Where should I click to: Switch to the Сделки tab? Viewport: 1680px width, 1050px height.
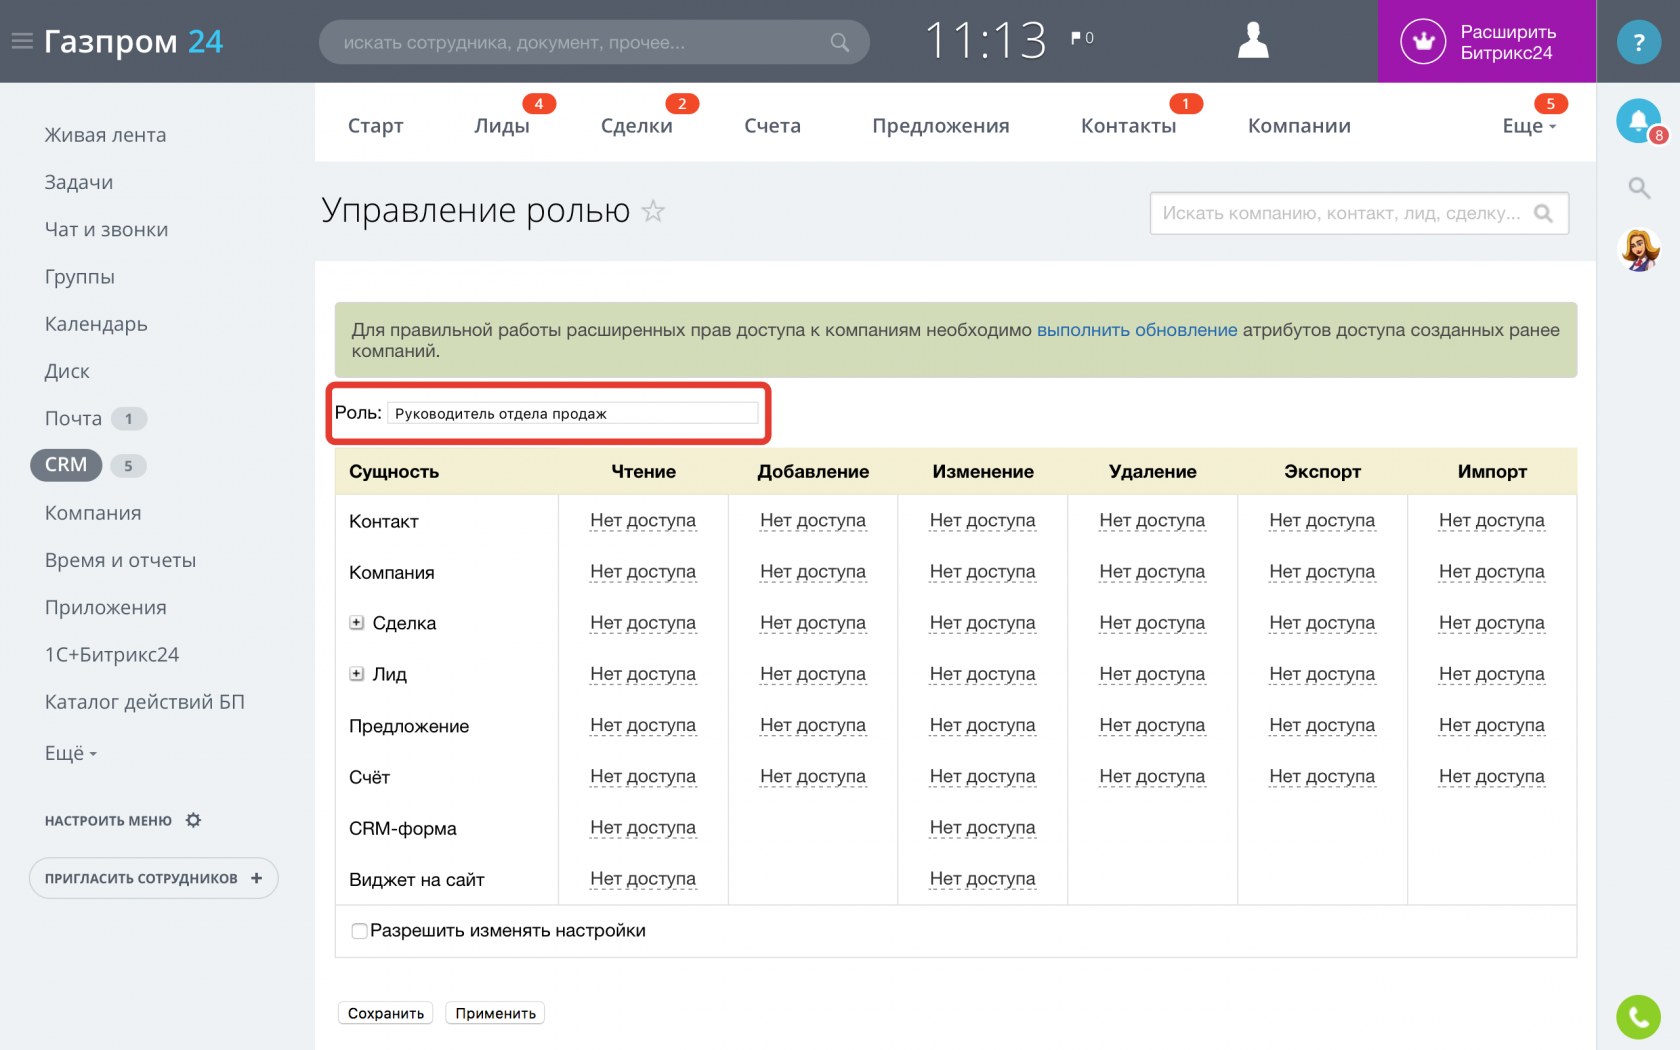[x=637, y=126]
